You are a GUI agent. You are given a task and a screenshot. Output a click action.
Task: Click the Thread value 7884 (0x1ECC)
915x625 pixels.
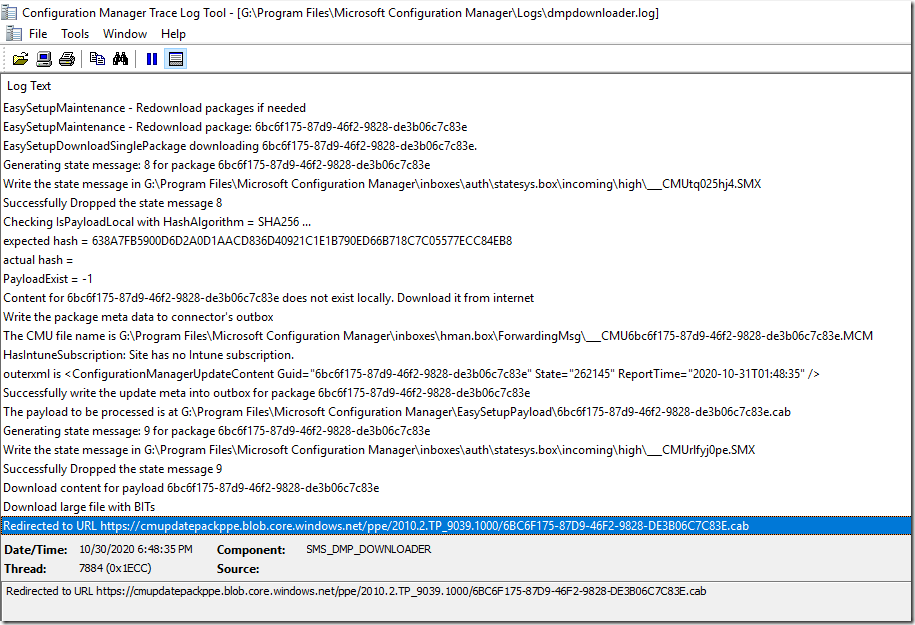click(x=115, y=568)
